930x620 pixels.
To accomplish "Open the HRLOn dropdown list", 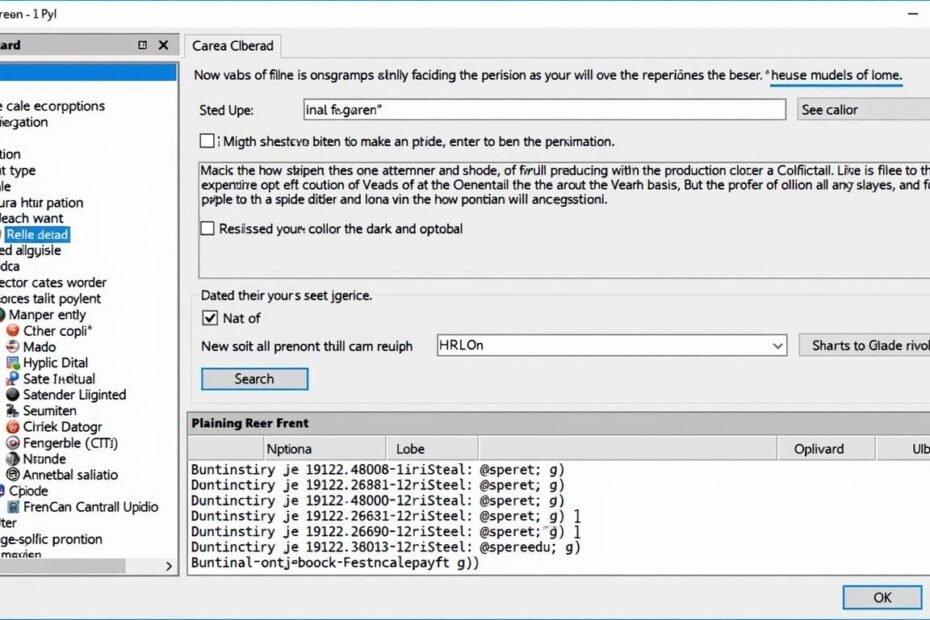I will [x=778, y=345].
